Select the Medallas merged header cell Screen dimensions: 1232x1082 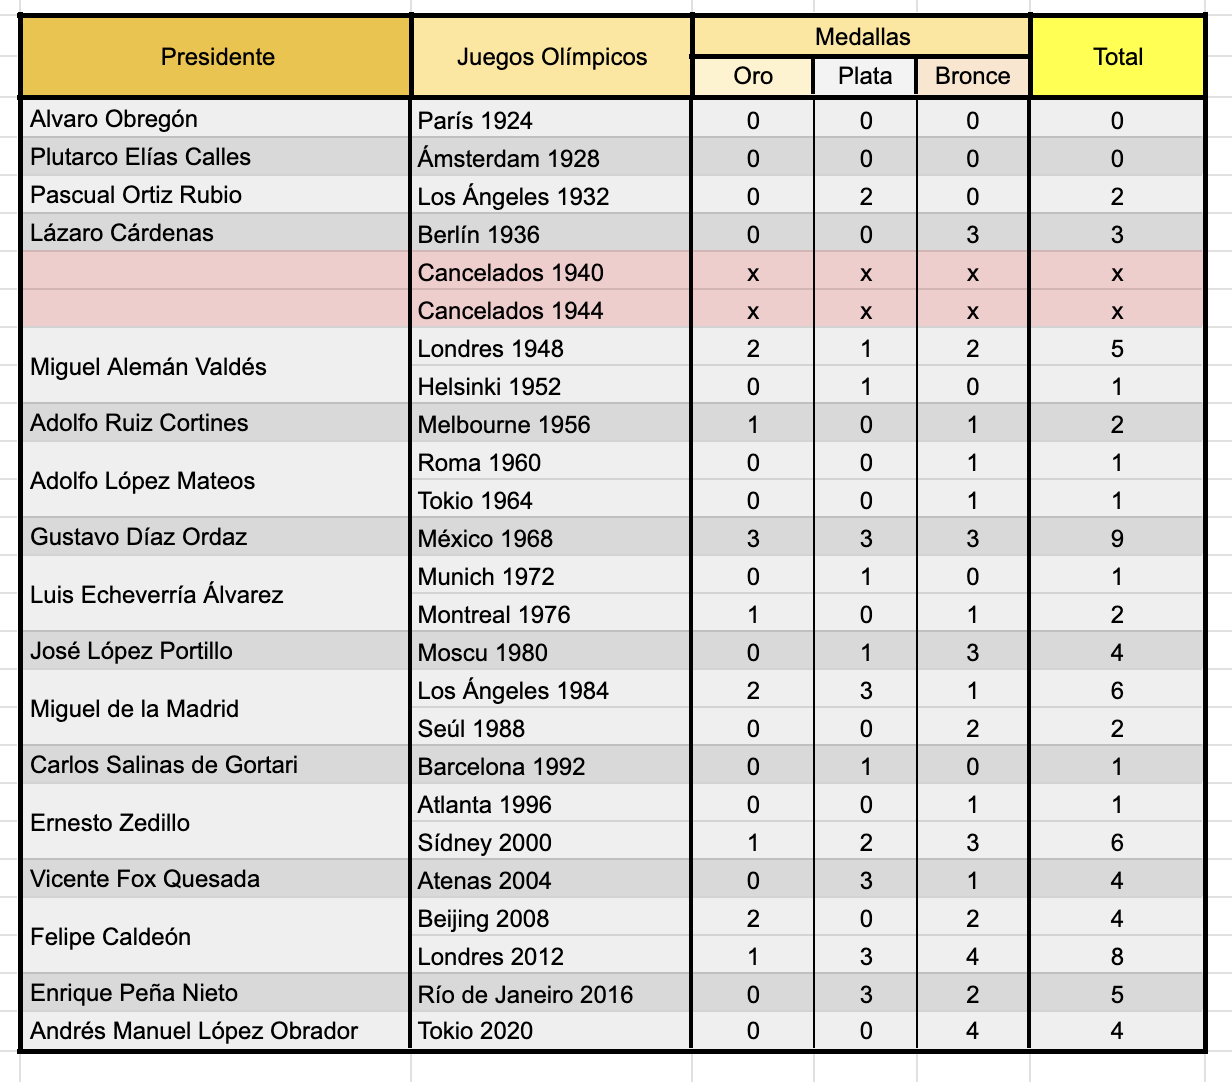pos(861,37)
